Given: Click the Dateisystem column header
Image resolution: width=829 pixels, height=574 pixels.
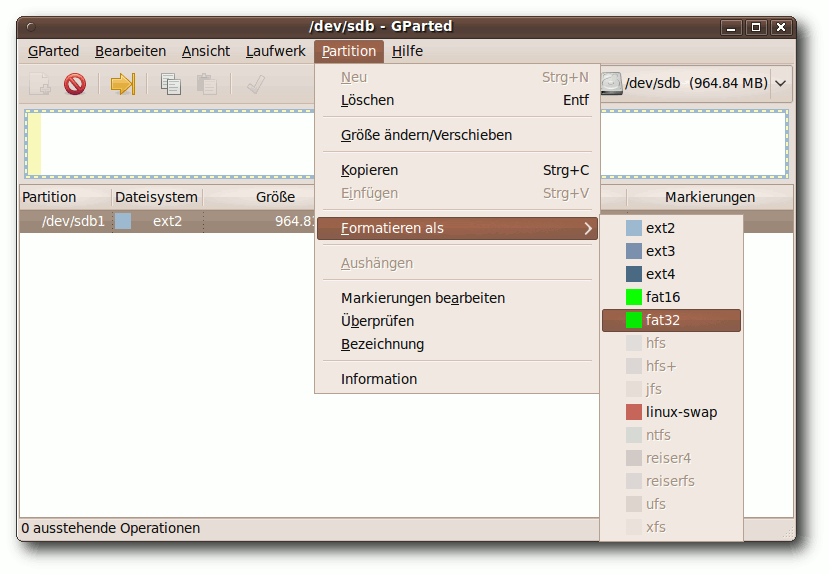Looking at the screenshot, I should pos(156,197).
